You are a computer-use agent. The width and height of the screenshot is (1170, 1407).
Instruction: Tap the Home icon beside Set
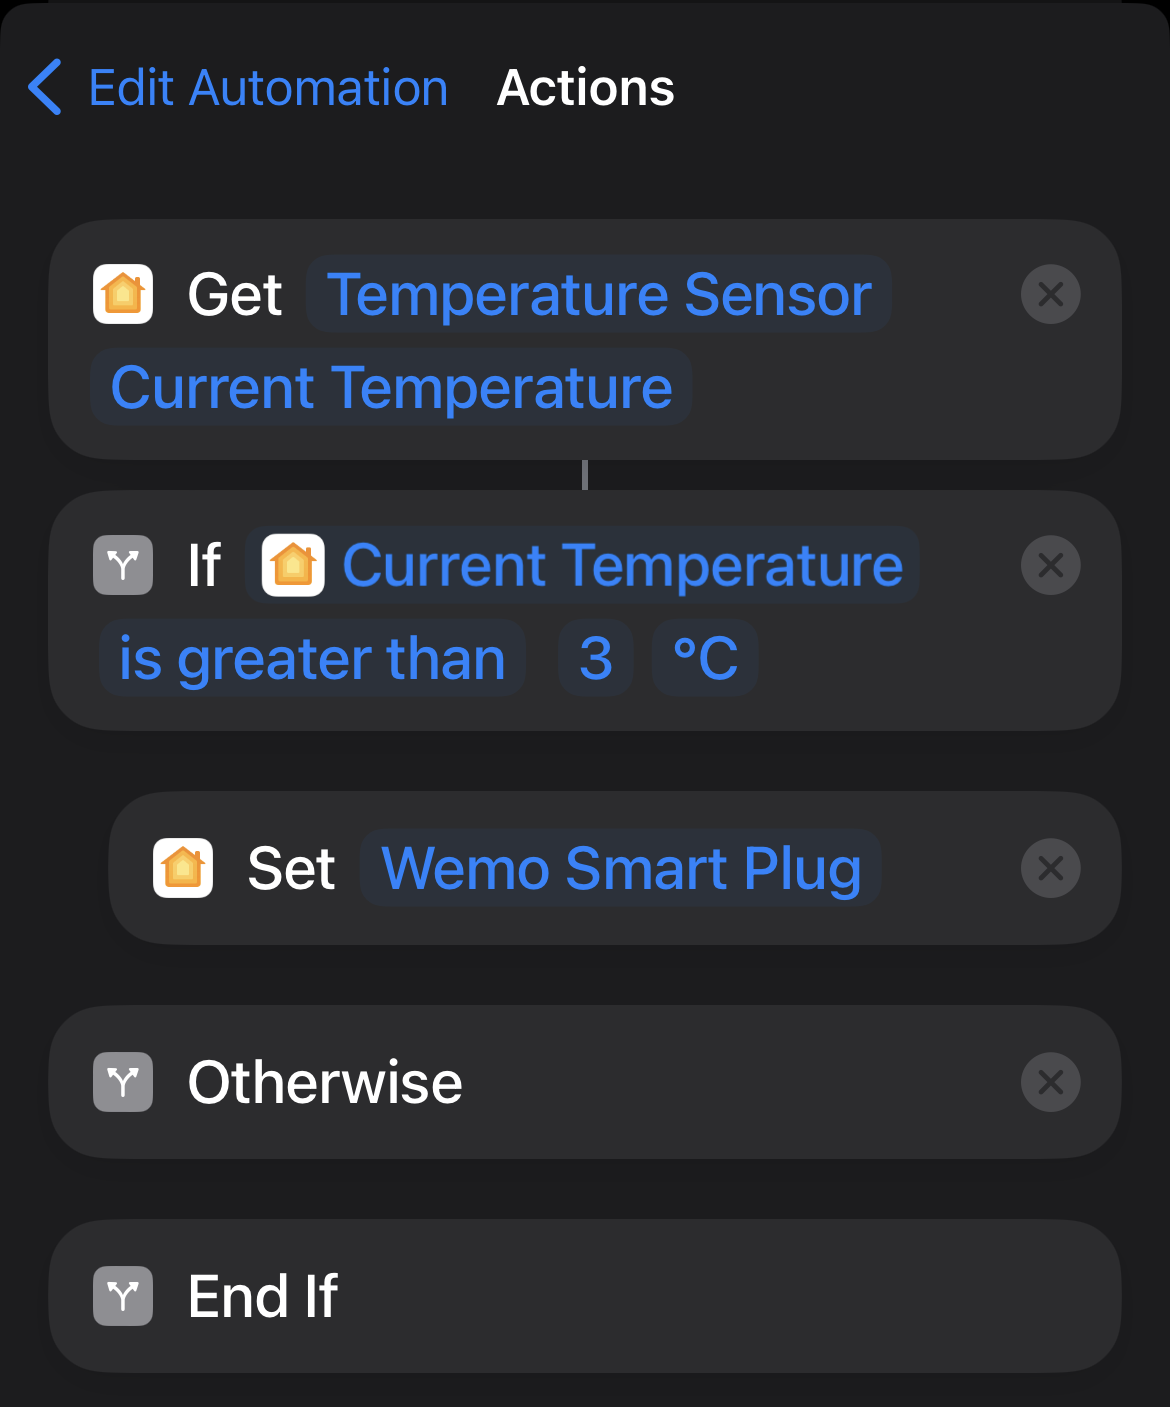[x=183, y=868]
